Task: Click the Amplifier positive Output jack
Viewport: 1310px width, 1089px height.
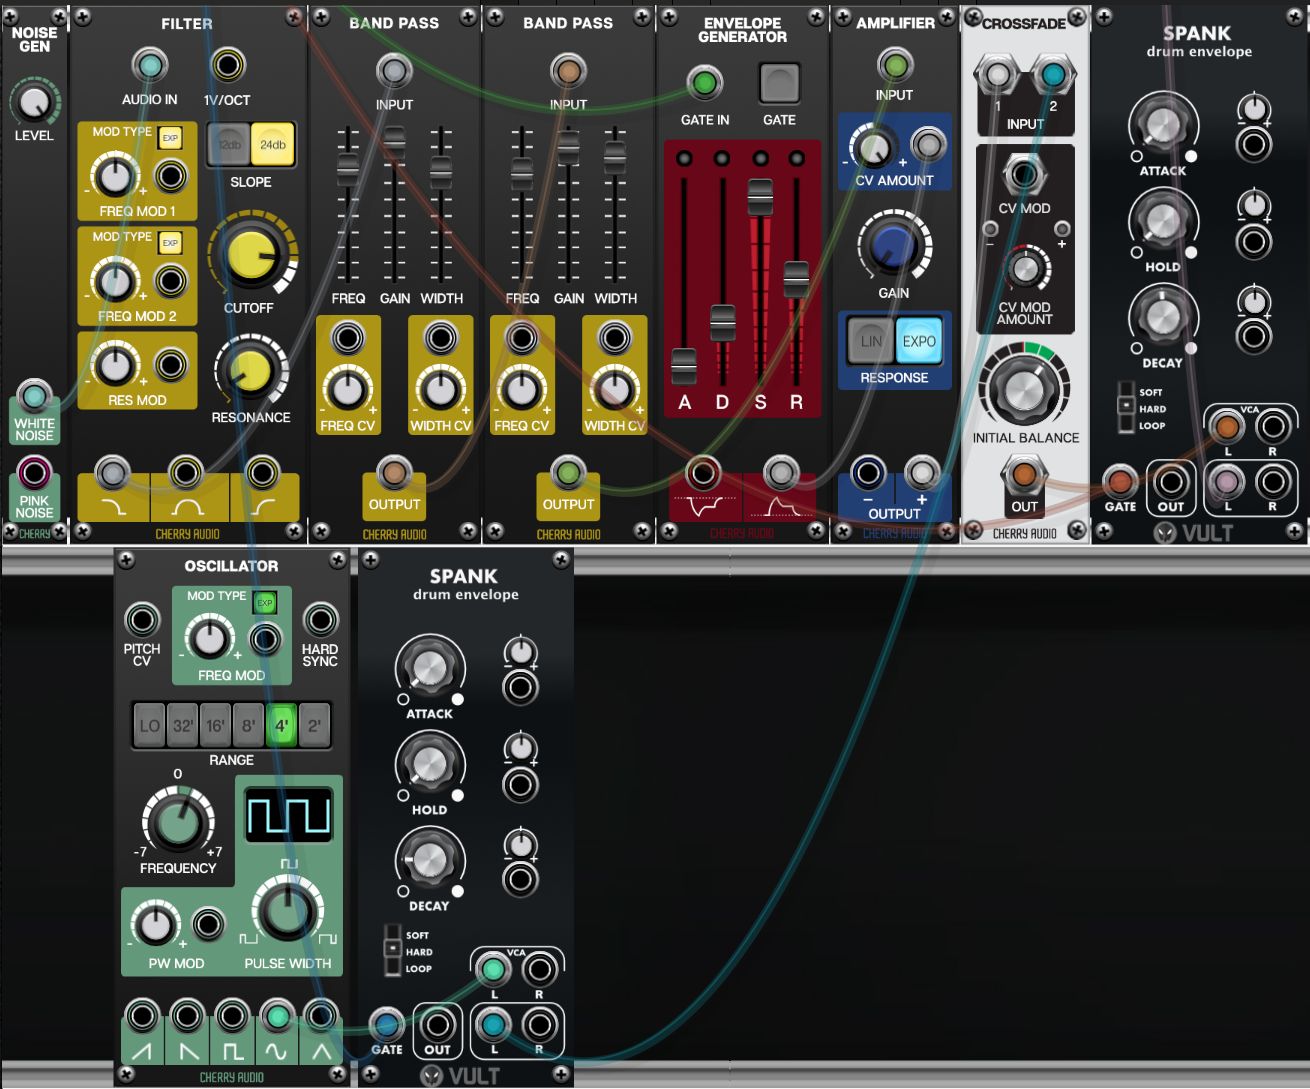Action: [x=921, y=472]
